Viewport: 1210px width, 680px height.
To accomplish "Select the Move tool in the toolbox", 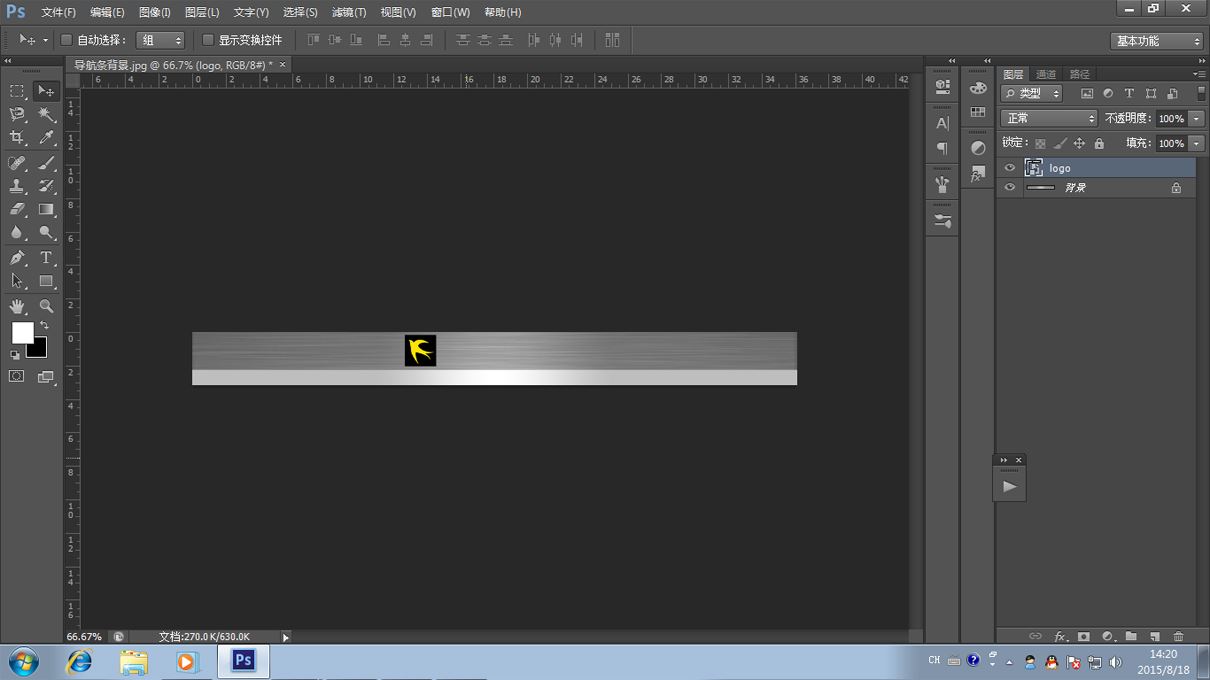I will tap(46, 91).
